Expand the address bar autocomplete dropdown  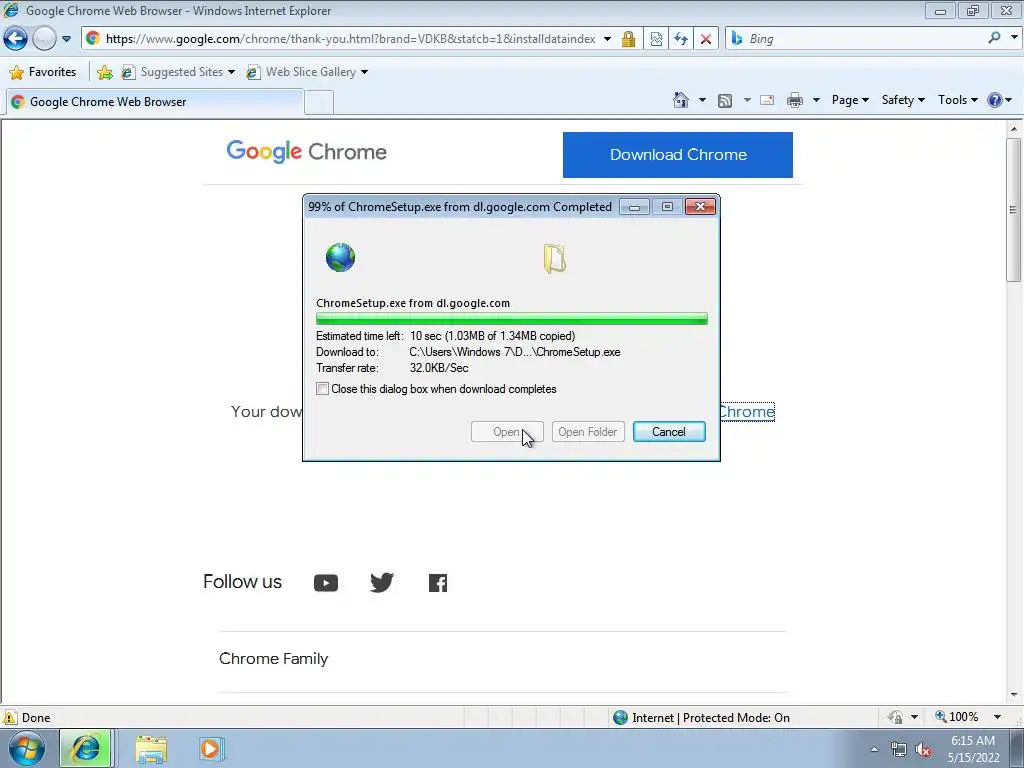coord(607,39)
